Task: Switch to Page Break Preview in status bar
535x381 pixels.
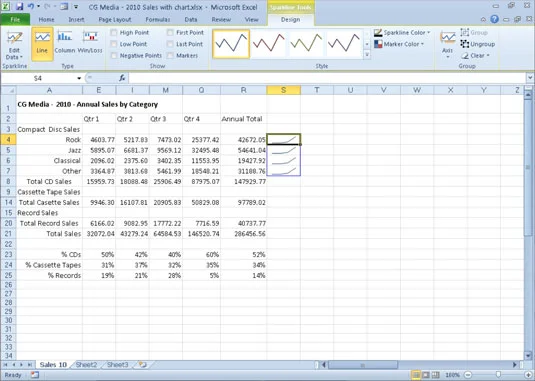Action: point(436,375)
